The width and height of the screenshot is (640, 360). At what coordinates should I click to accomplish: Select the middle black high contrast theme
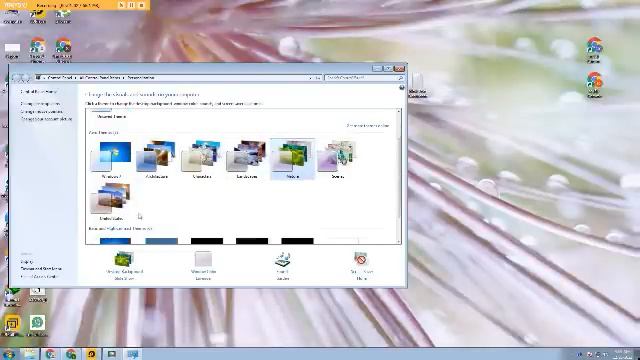(x=252, y=241)
